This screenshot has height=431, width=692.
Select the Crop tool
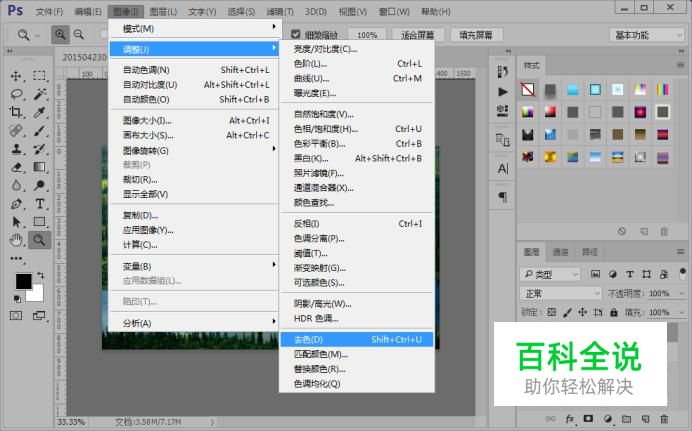pyautogui.click(x=16, y=112)
